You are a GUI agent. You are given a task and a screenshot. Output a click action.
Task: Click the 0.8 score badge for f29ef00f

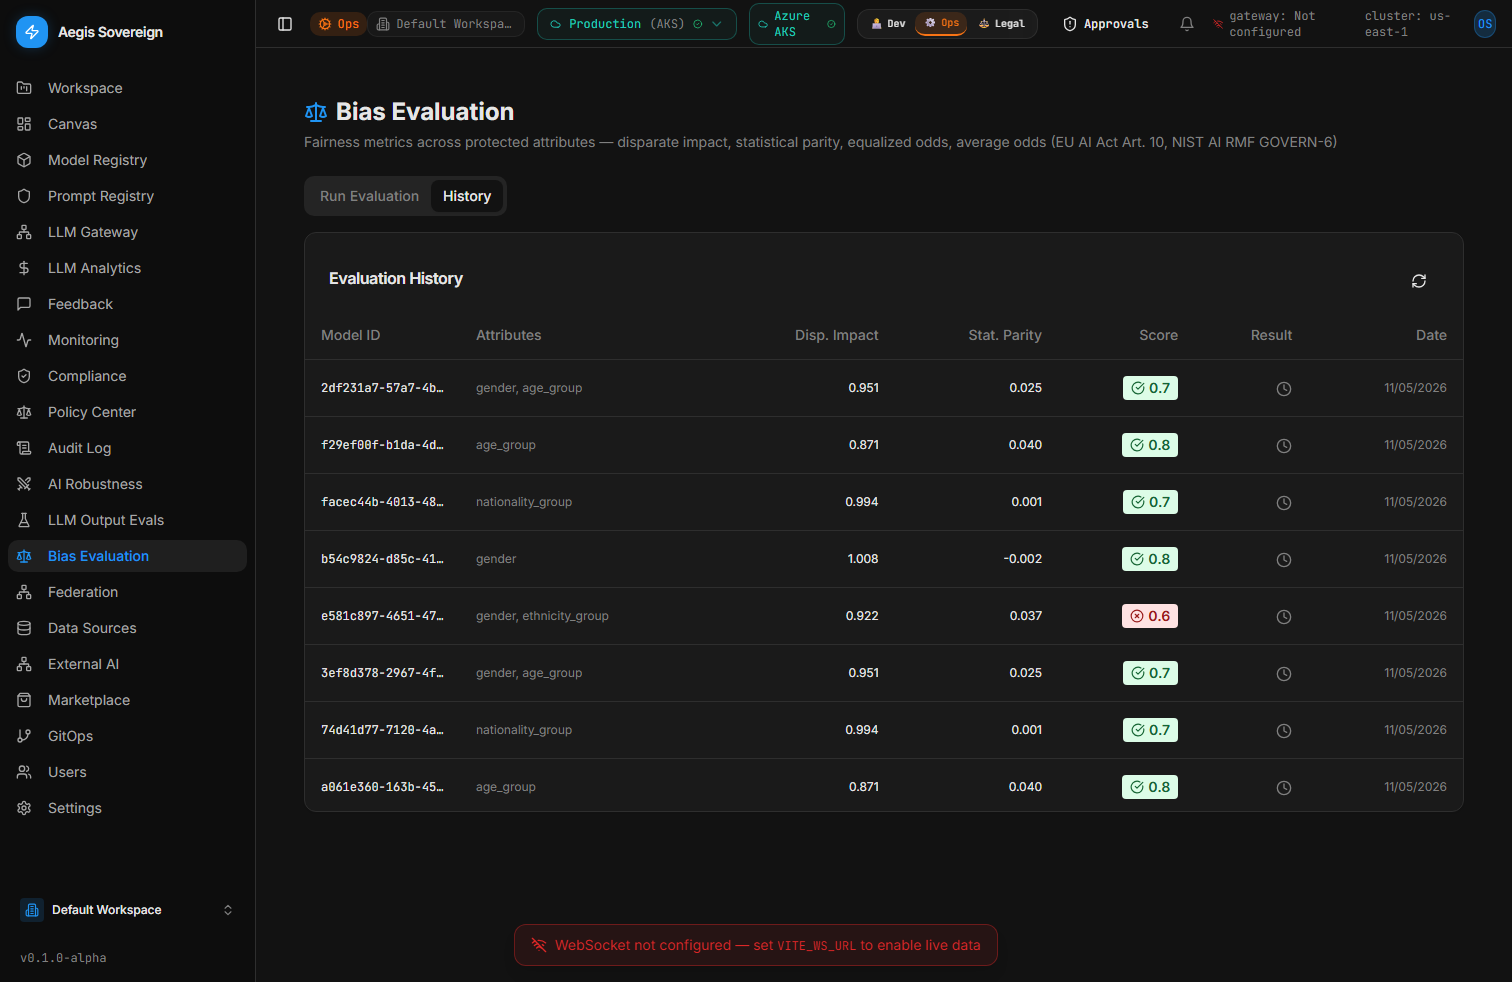pos(1150,445)
